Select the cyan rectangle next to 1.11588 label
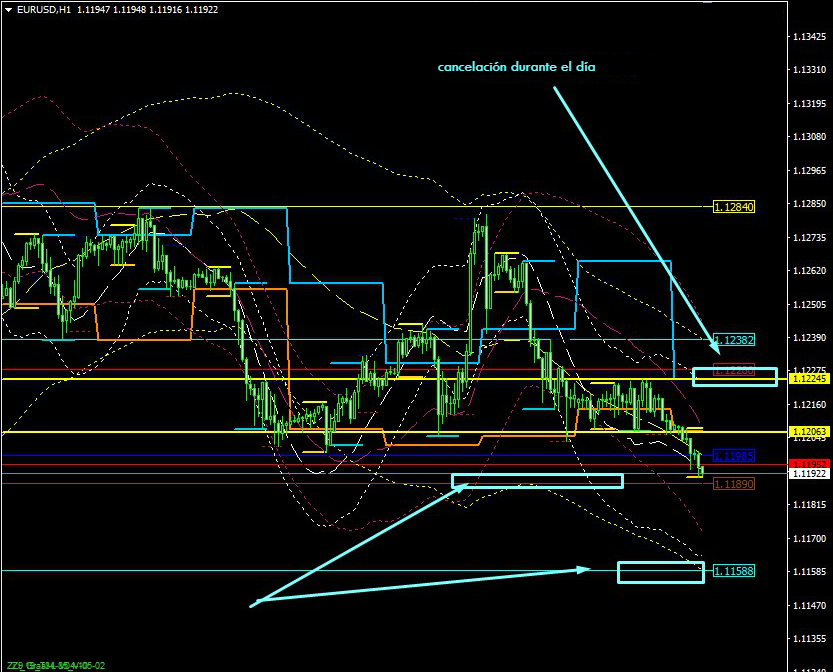This screenshot has height=672, width=833. coord(660,572)
